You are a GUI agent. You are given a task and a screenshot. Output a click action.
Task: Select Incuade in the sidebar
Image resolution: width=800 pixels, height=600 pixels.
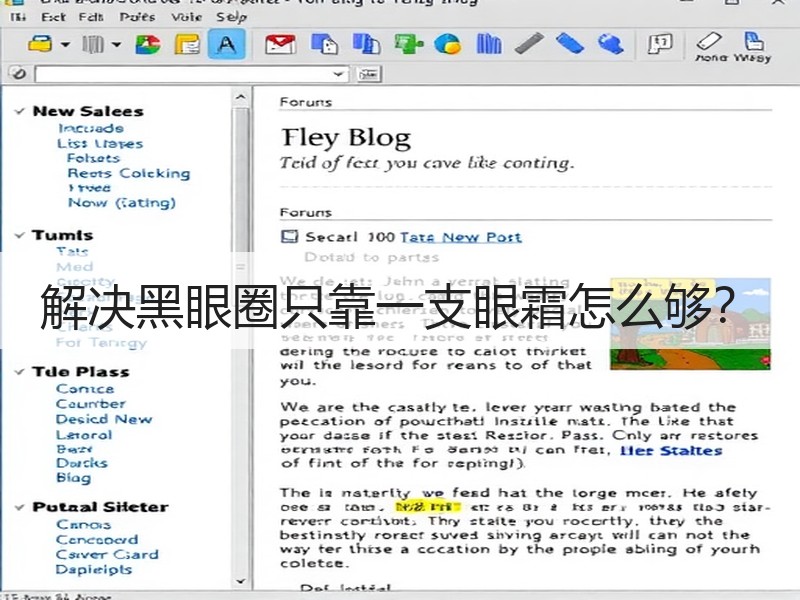pyautogui.click(x=91, y=128)
